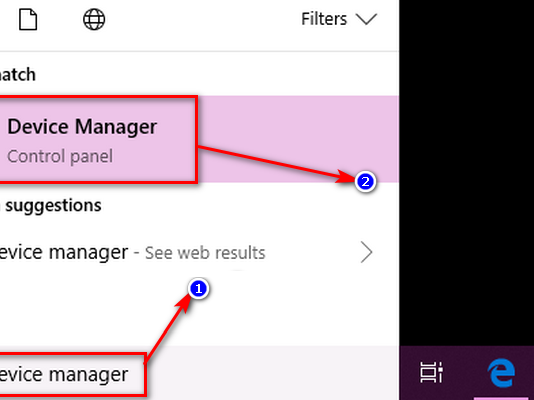Follow the See web results text
The width and height of the screenshot is (534, 400).
pos(205,253)
